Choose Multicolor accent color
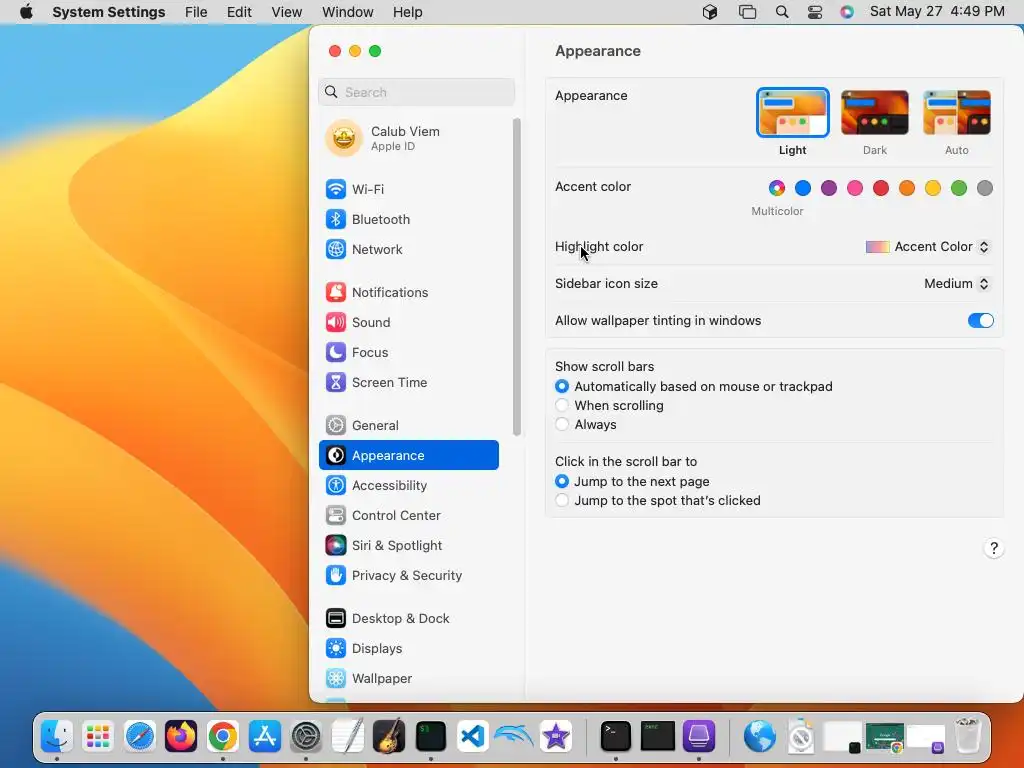Screen dimensions: 1024x768 (776, 188)
